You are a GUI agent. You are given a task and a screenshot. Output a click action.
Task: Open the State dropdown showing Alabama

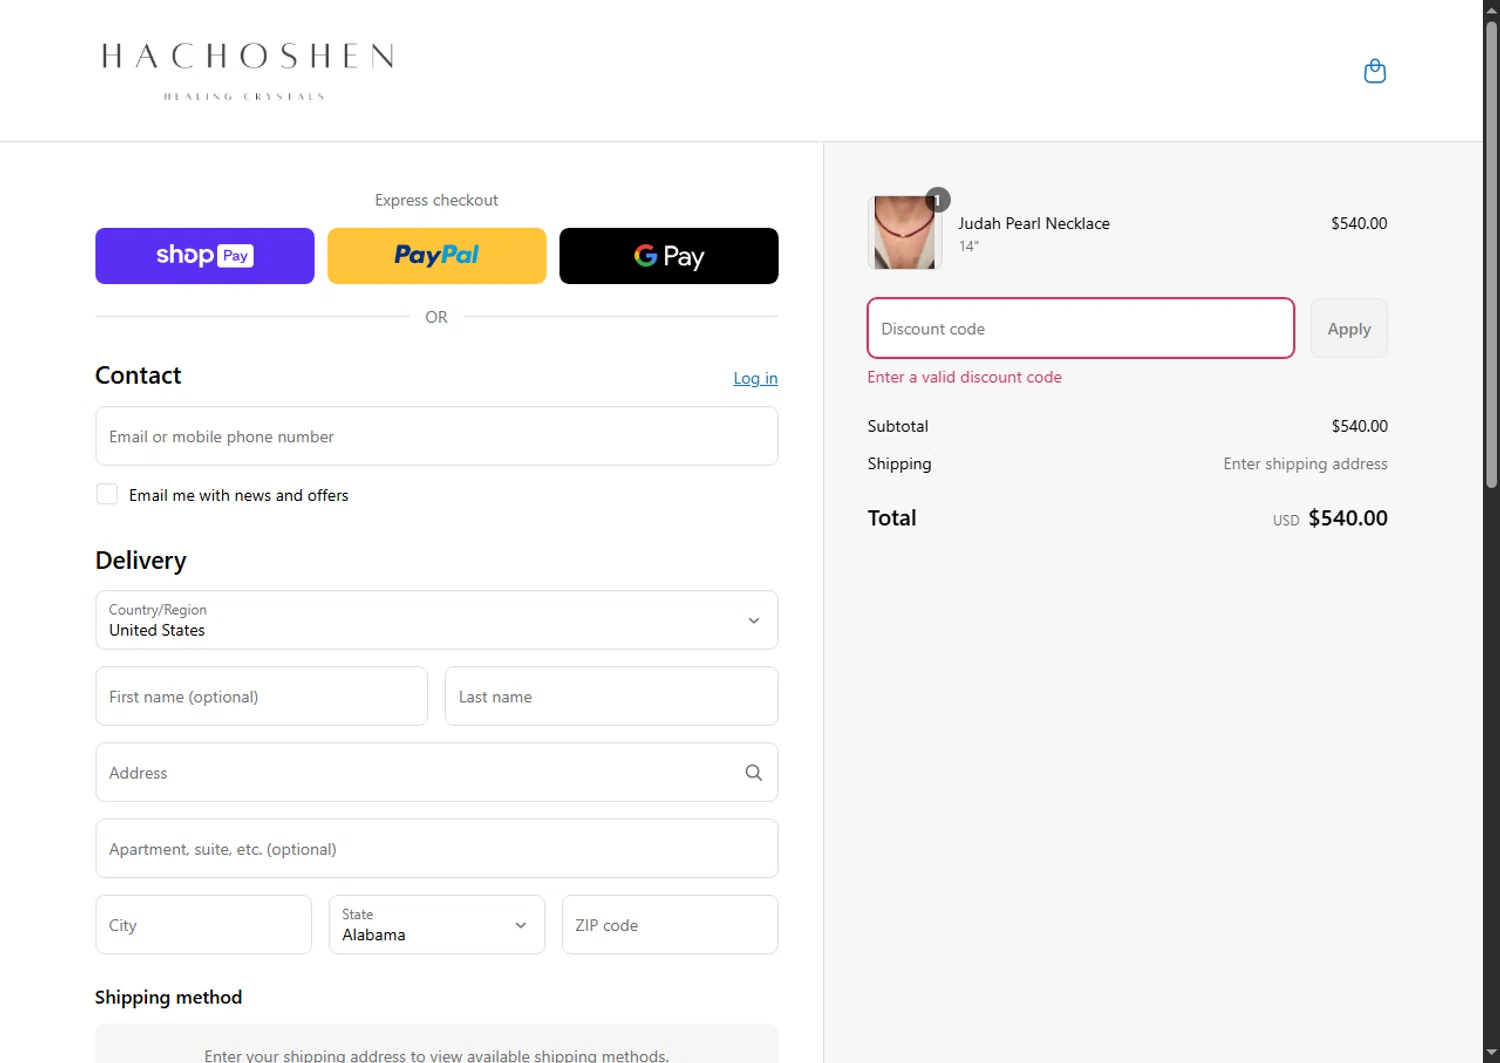[x=437, y=925]
